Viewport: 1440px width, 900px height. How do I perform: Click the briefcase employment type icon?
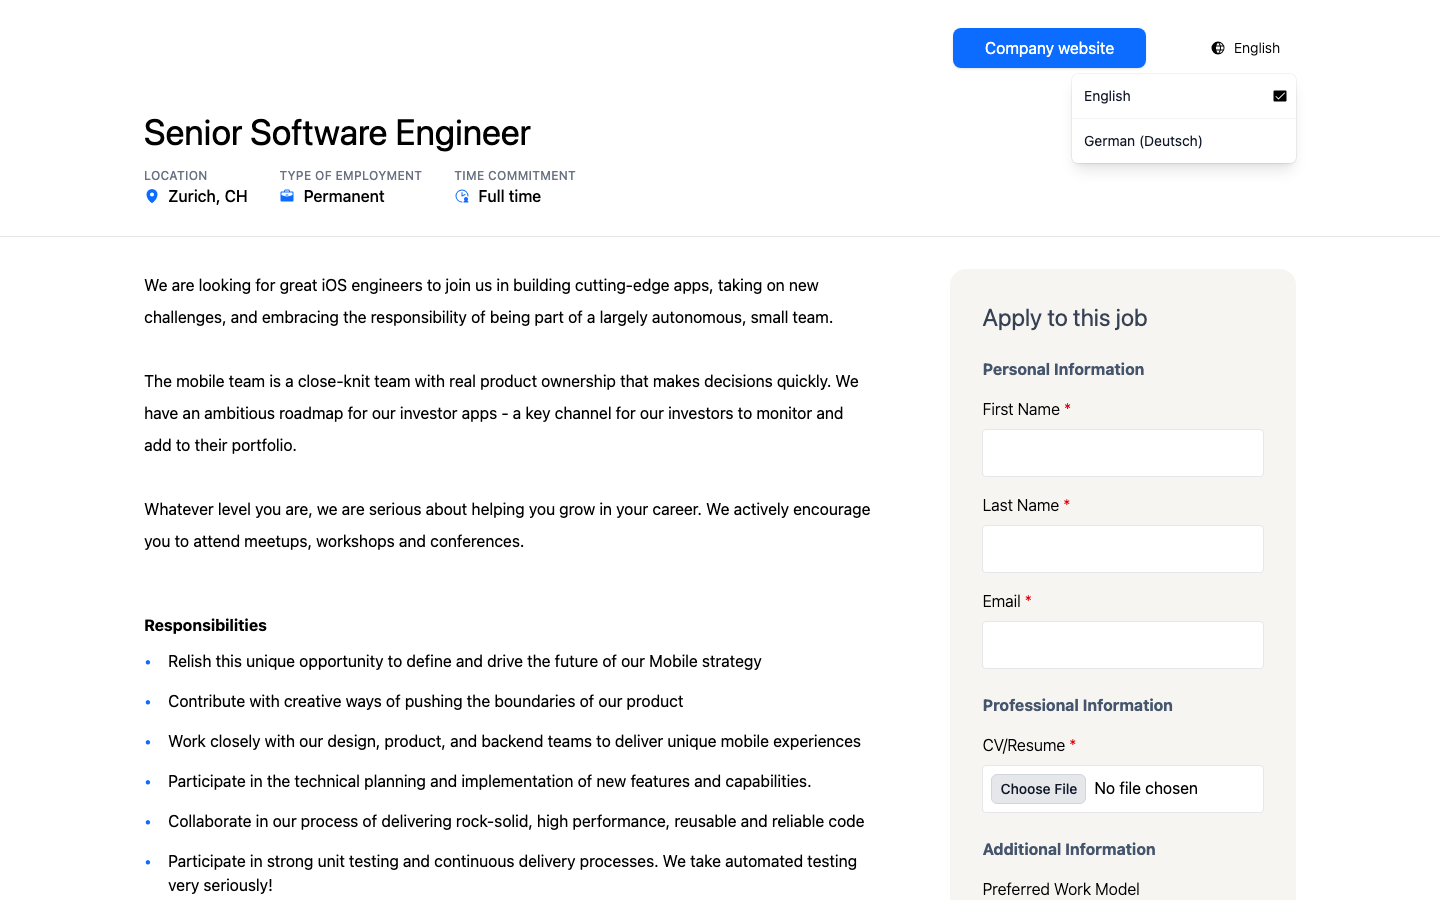coord(287,196)
